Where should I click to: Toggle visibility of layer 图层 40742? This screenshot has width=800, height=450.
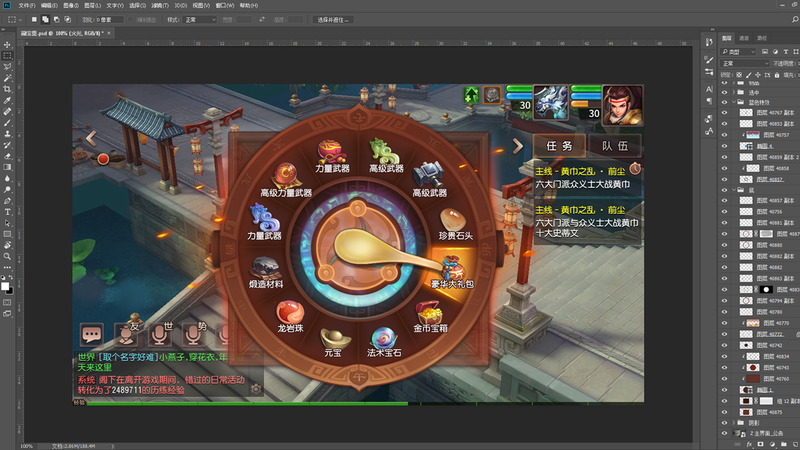tap(724, 345)
